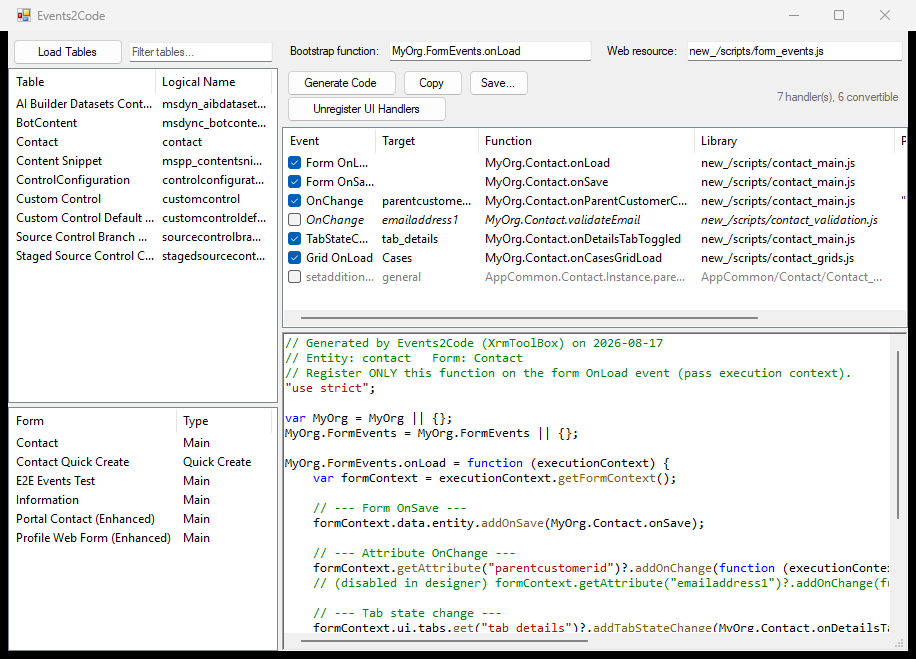916x659 pixels.
Task: Click horizontal scrollbar of code pane
Action: [444, 641]
